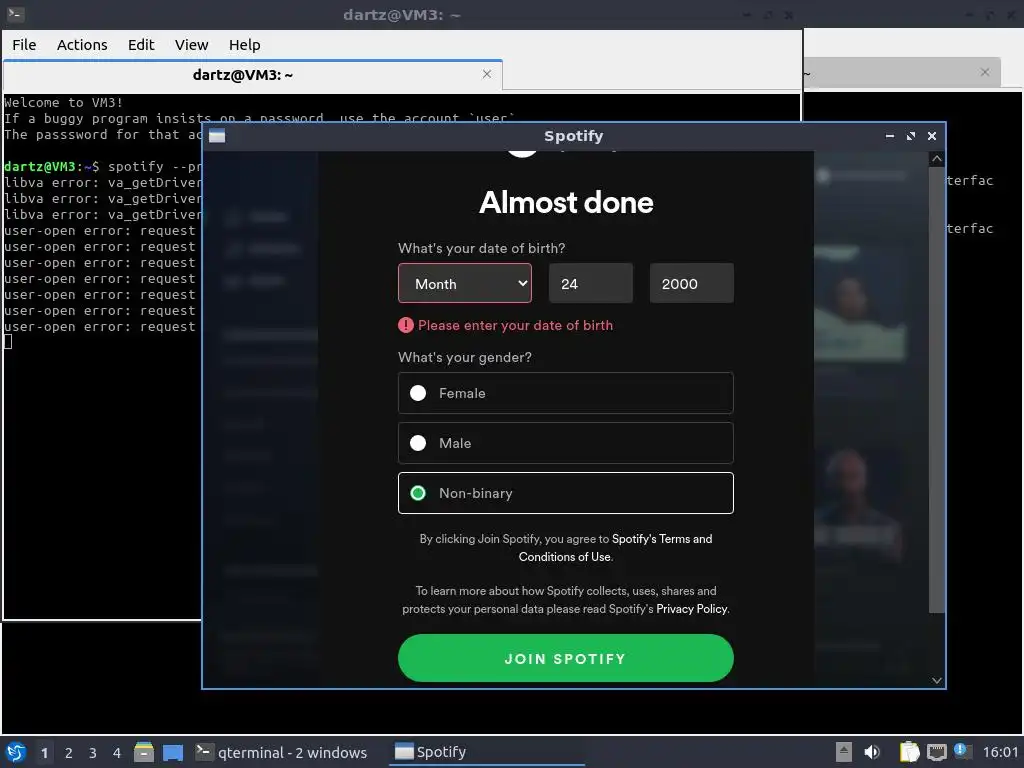Switch to workspace 1
Screen dimensions: 1024x768
(44, 753)
